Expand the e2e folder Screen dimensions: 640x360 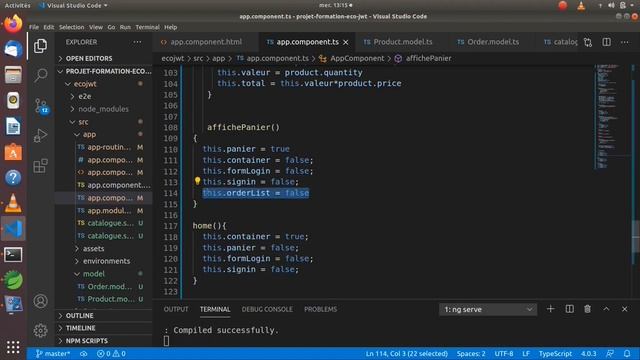click(85, 96)
